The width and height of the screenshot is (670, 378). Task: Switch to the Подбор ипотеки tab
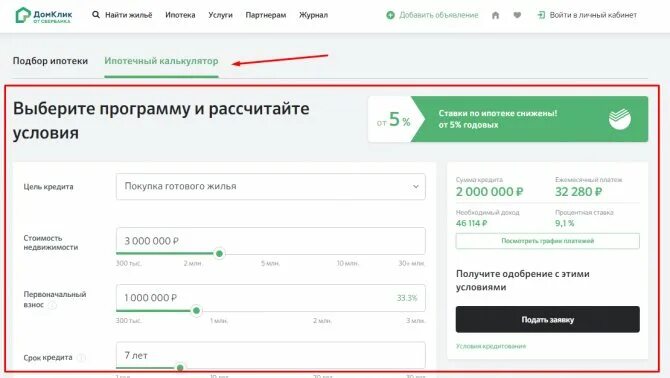pos(50,61)
